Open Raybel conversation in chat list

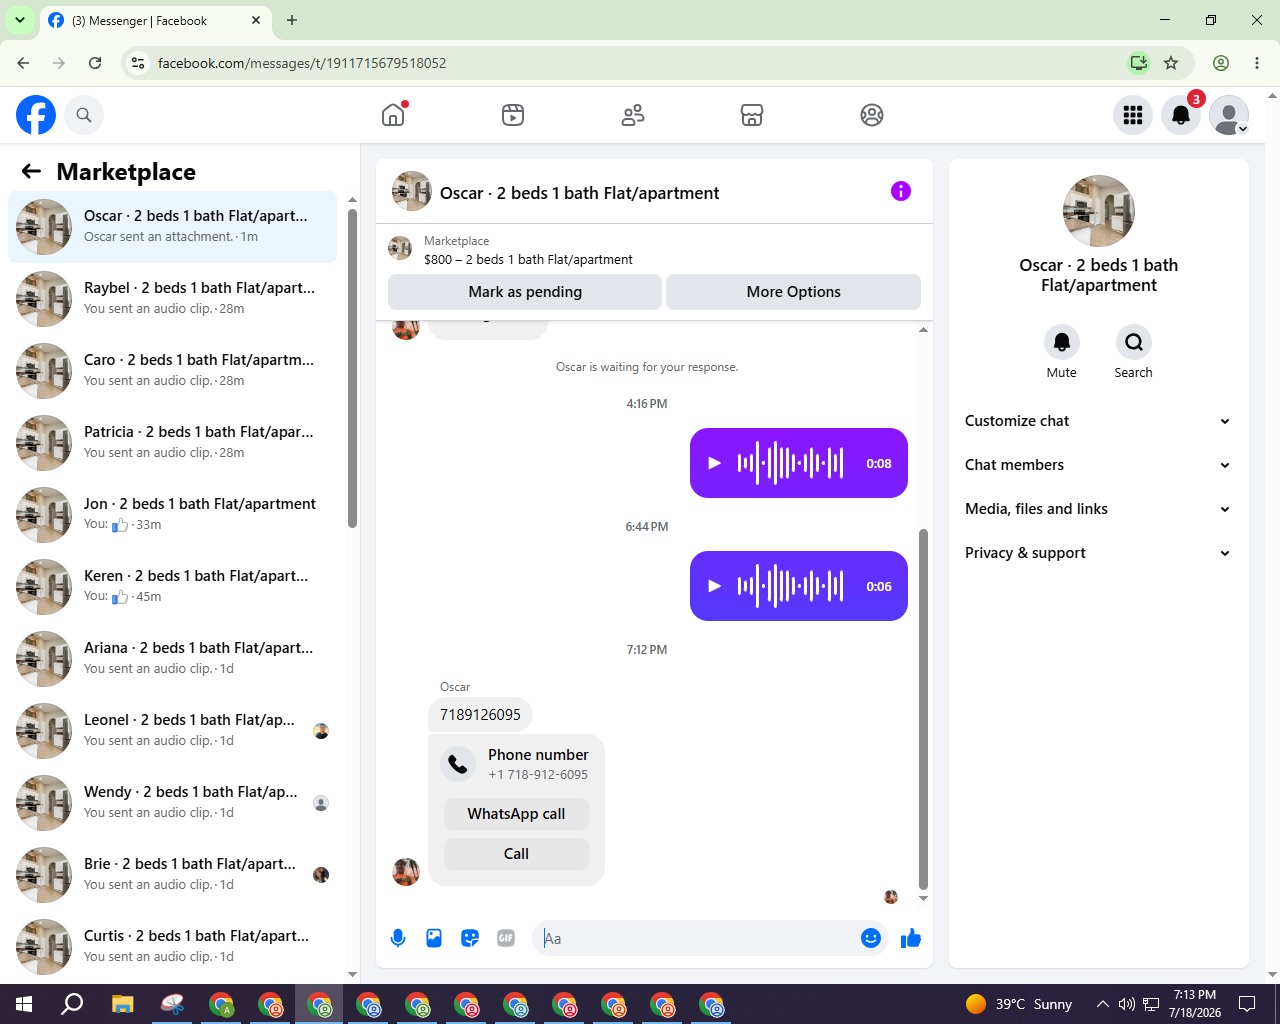(173, 299)
